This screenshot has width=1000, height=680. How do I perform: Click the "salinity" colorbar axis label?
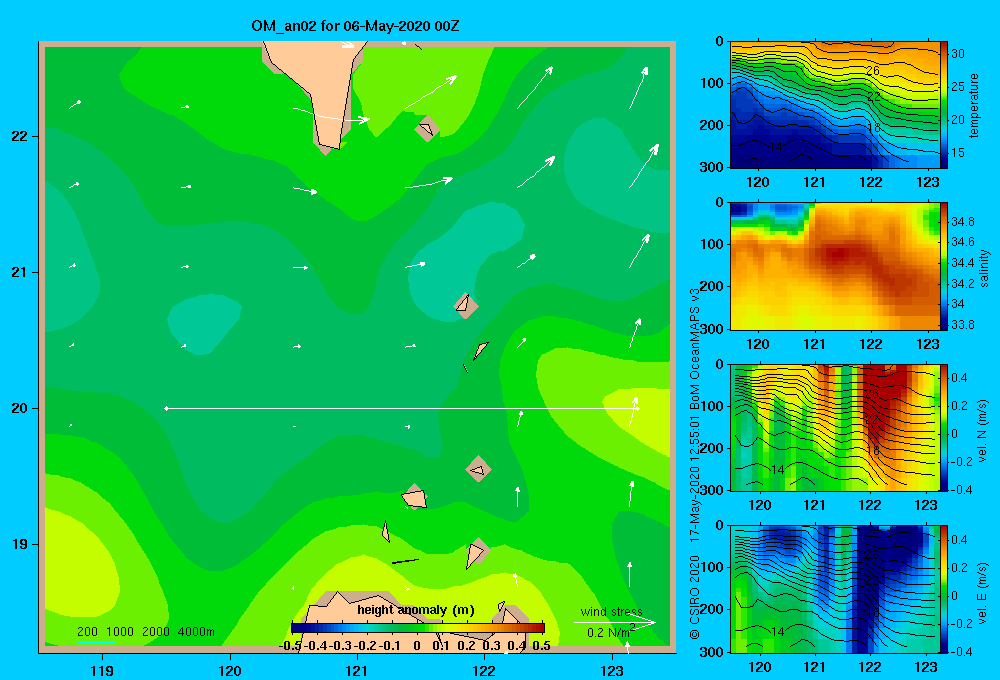tap(984, 268)
